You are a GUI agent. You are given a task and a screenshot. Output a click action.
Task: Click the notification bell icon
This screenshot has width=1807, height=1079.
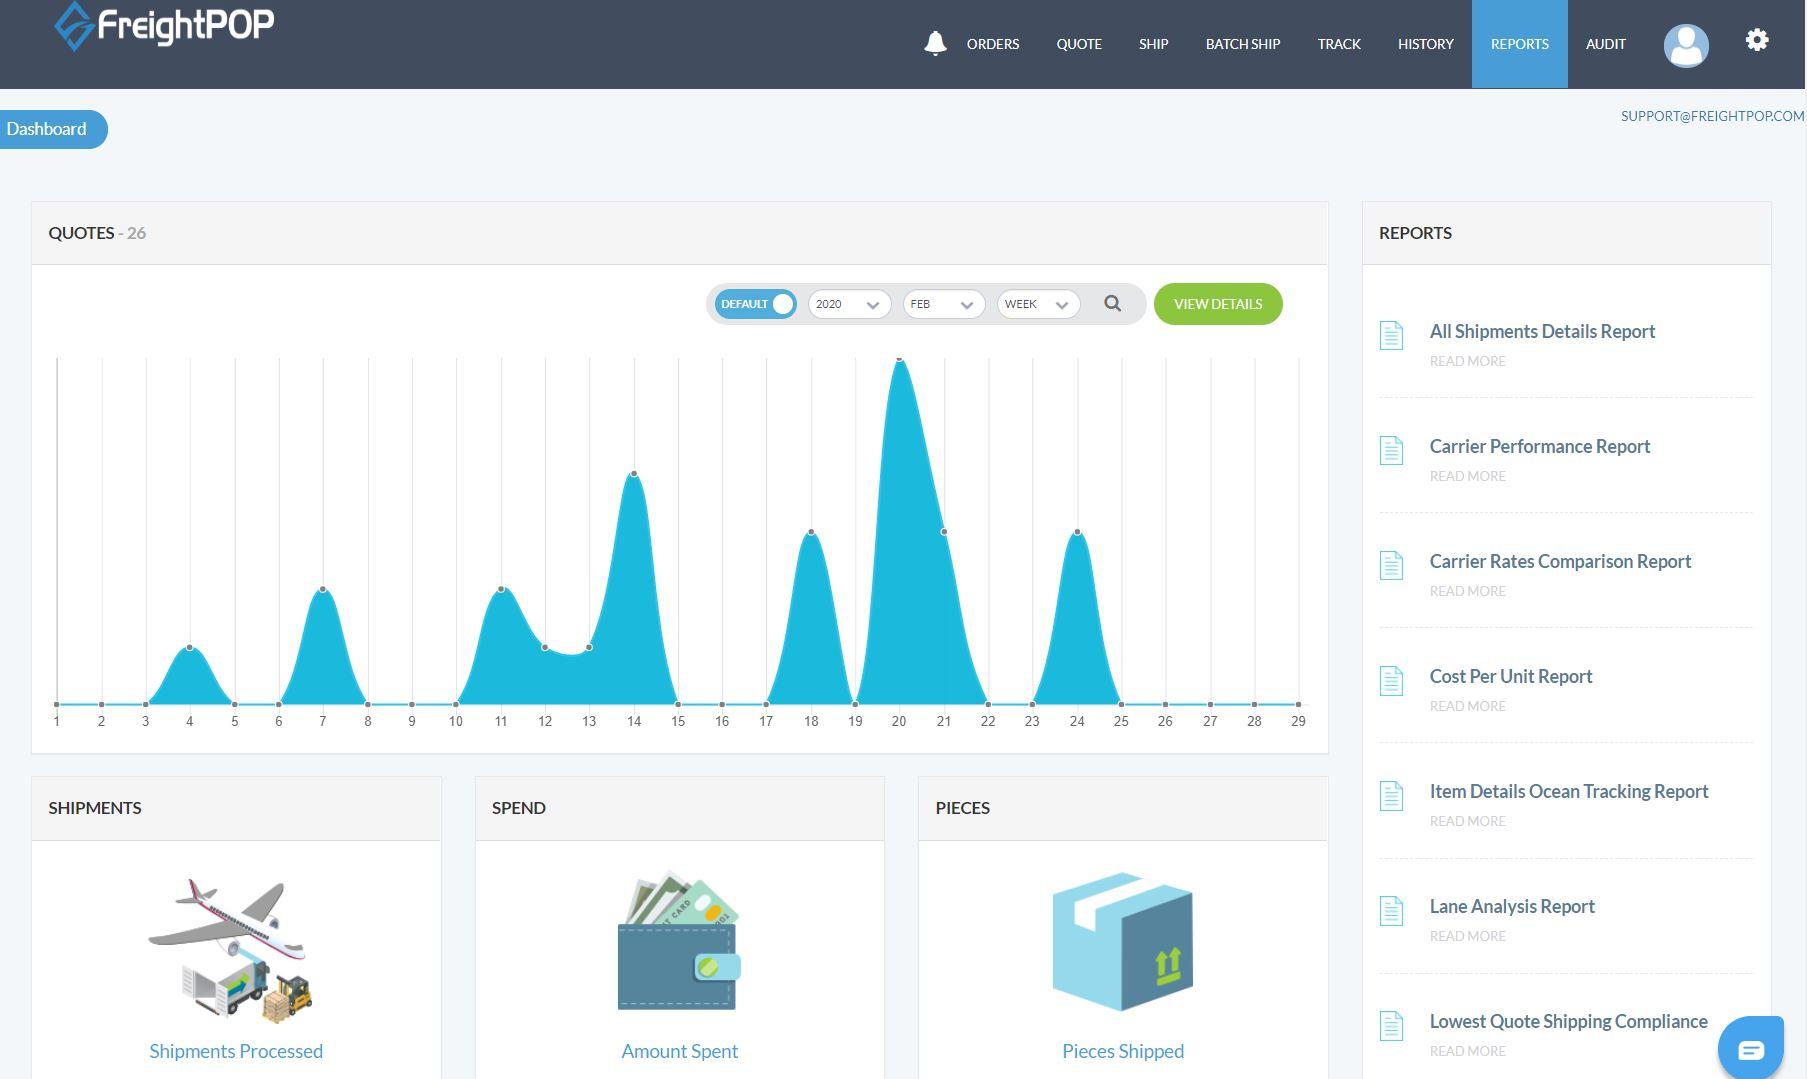(x=935, y=43)
